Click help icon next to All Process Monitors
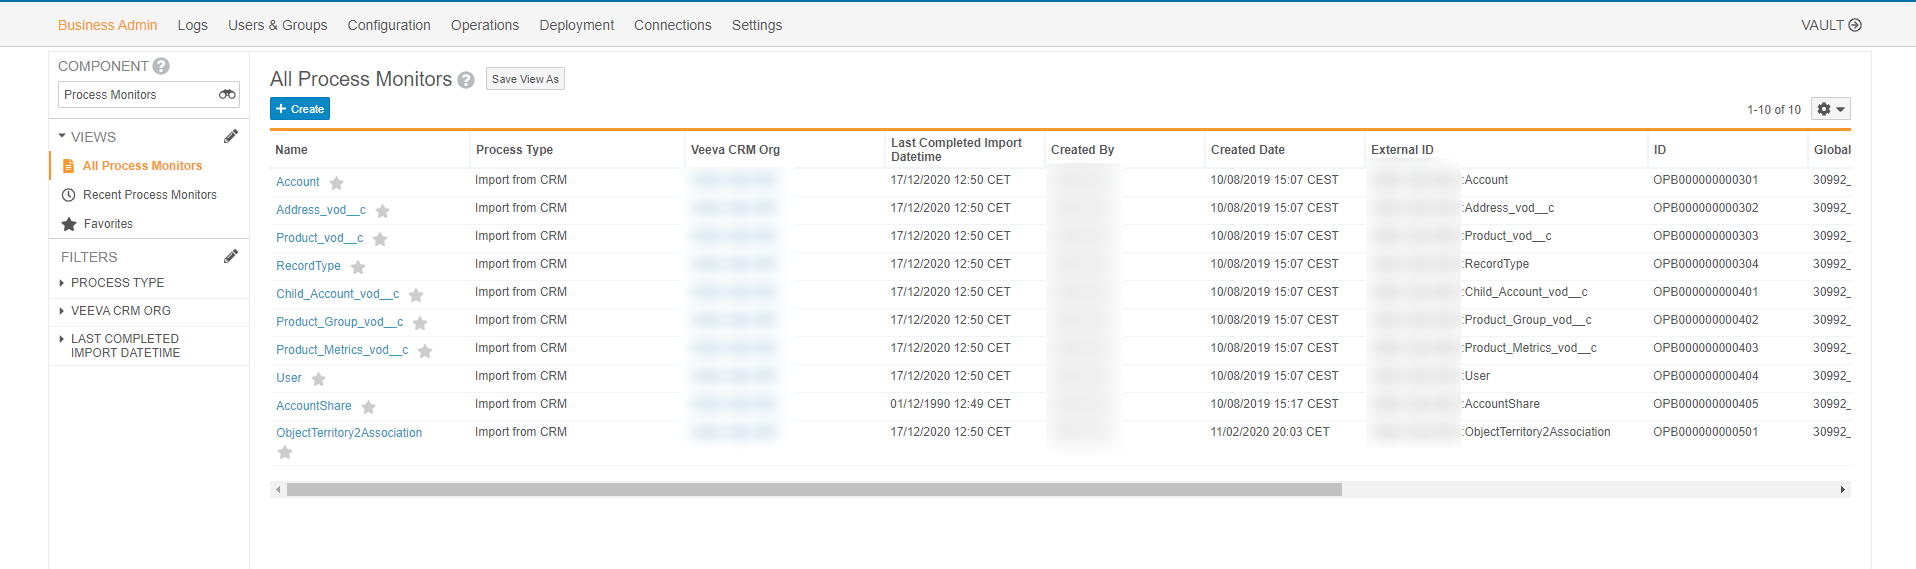The image size is (1916, 569). (x=466, y=80)
